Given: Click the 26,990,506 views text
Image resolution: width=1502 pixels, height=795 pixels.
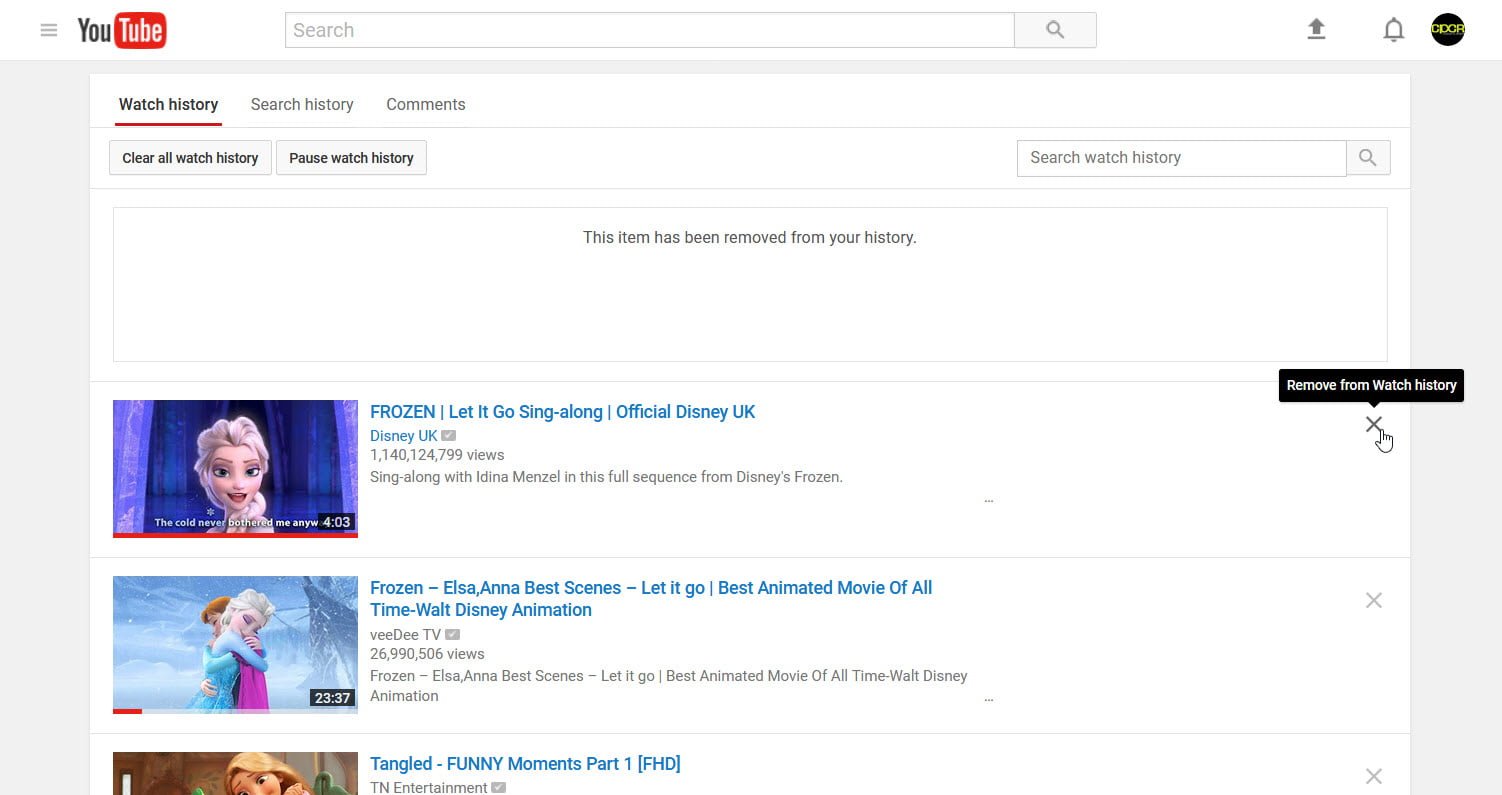Looking at the screenshot, I should coord(427,654).
